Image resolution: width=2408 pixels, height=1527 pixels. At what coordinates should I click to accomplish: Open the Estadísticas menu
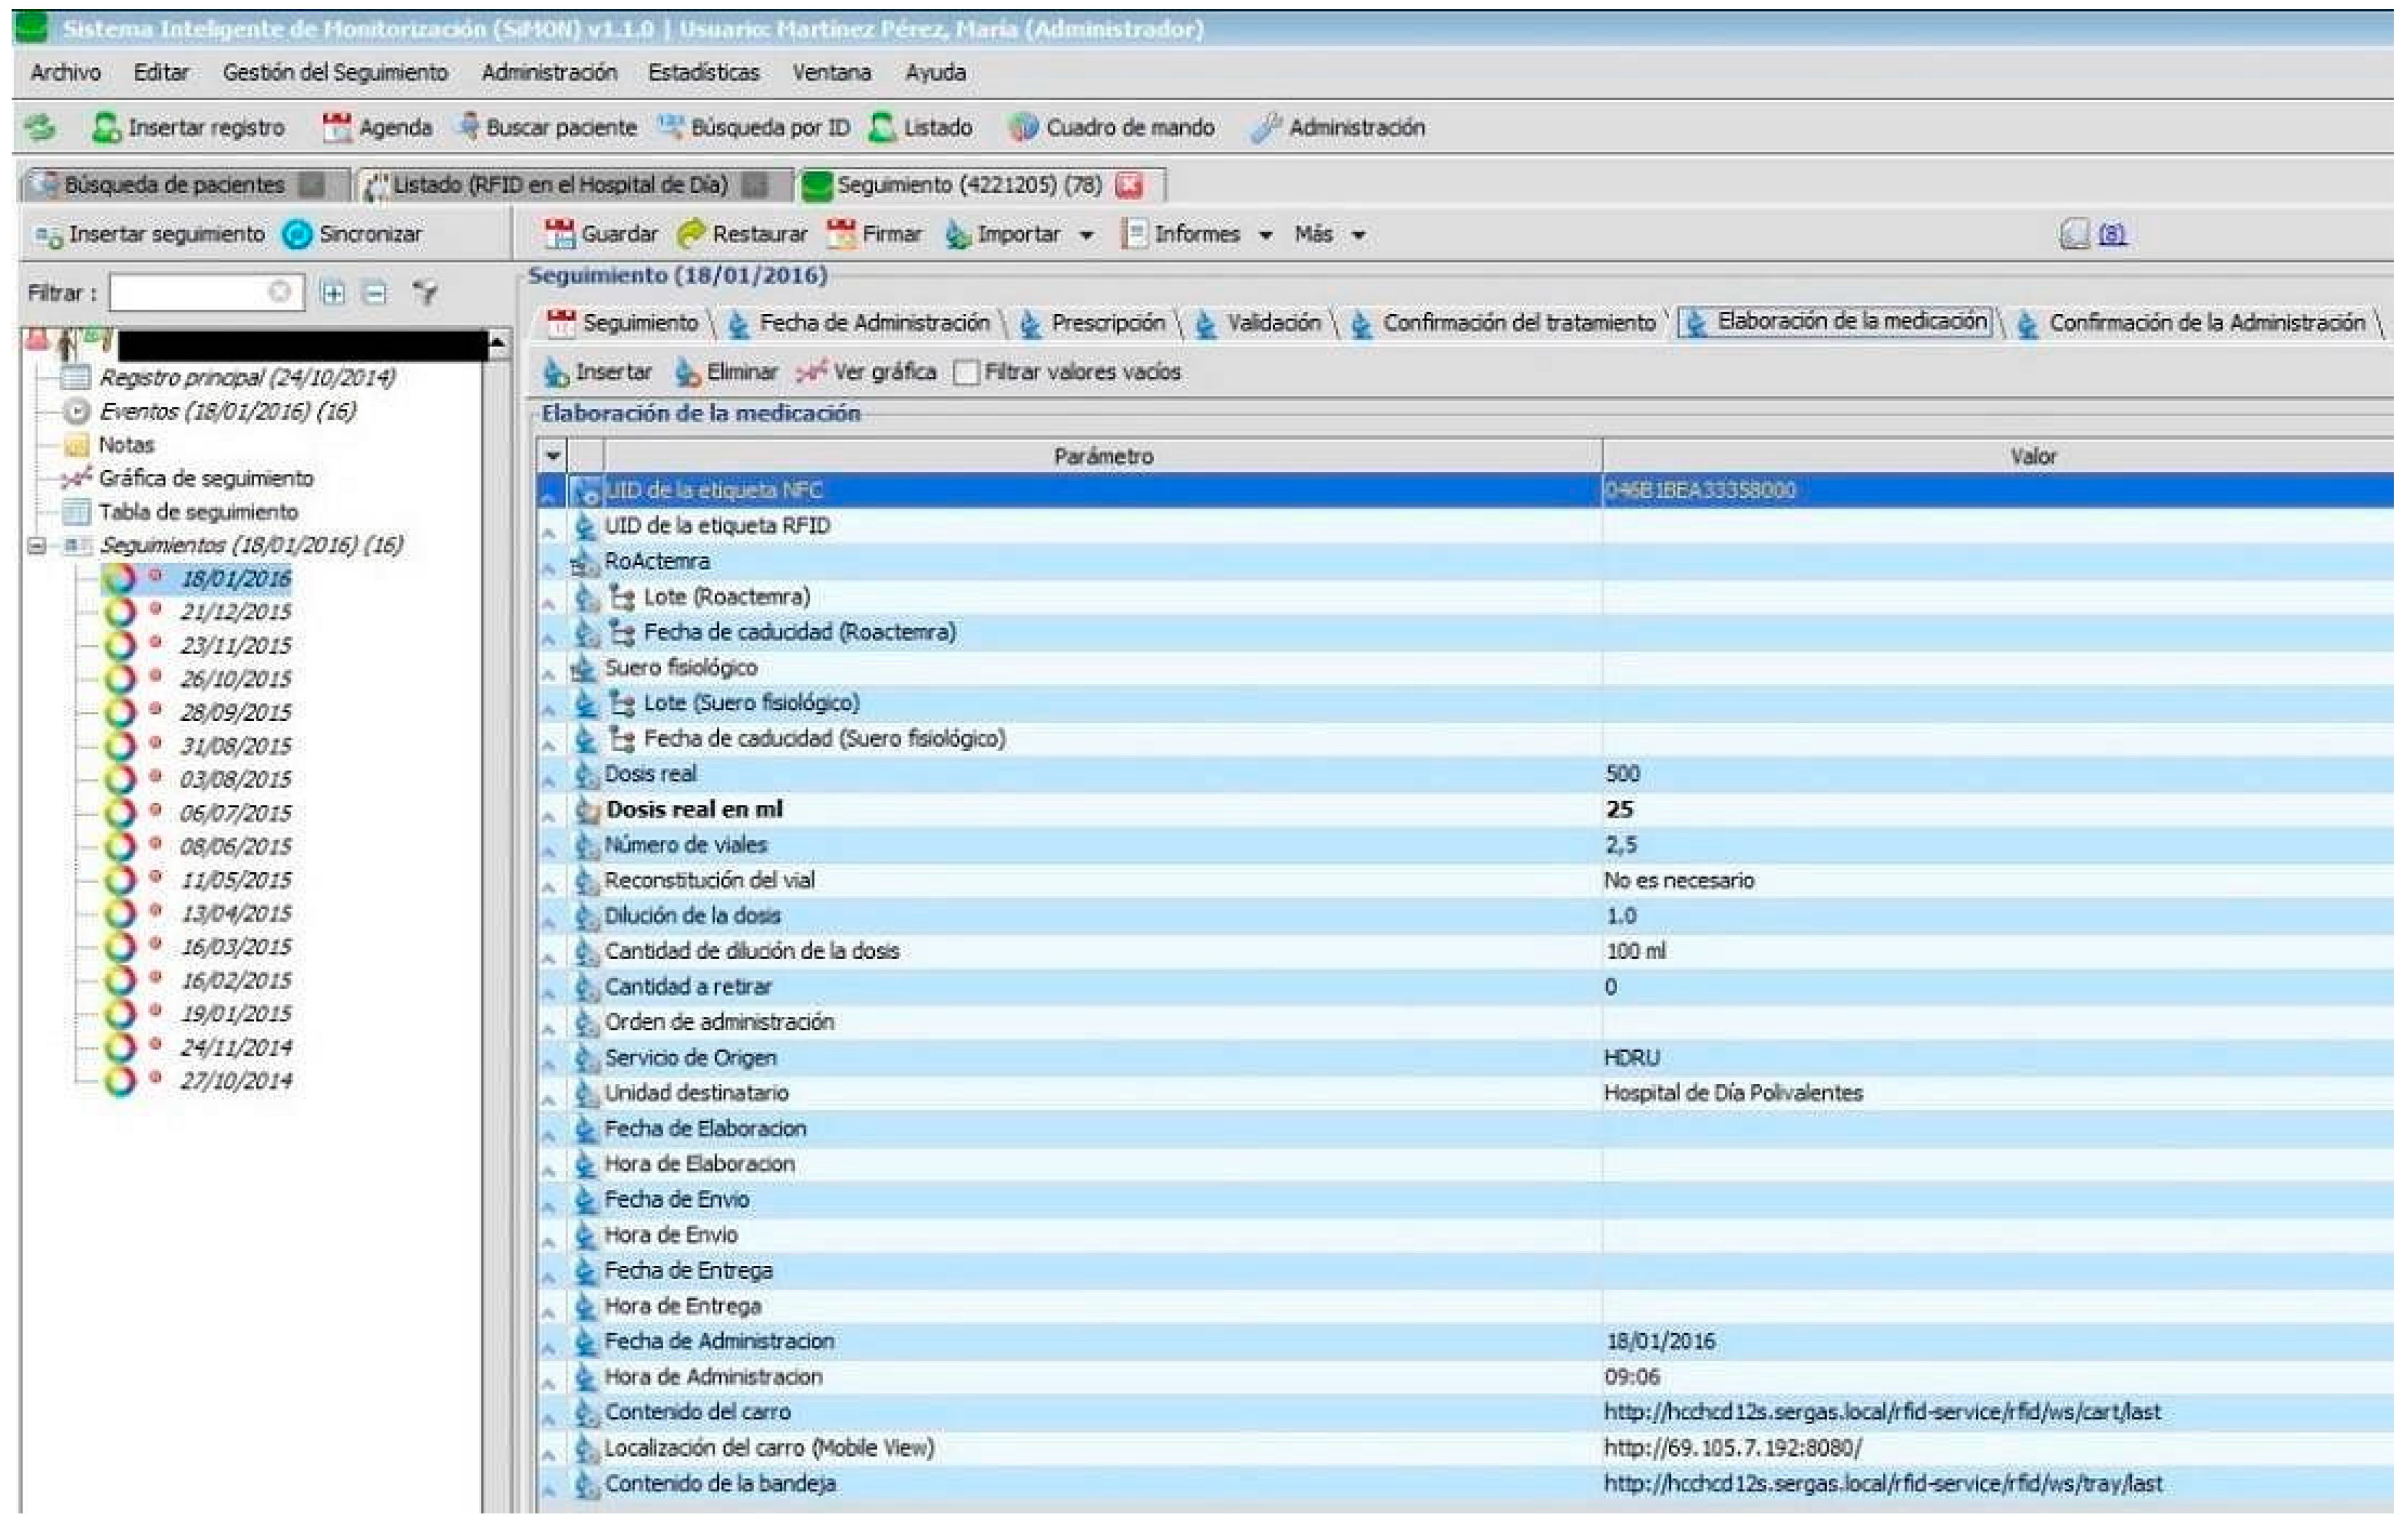pyautogui.click(x=703, y=73)
